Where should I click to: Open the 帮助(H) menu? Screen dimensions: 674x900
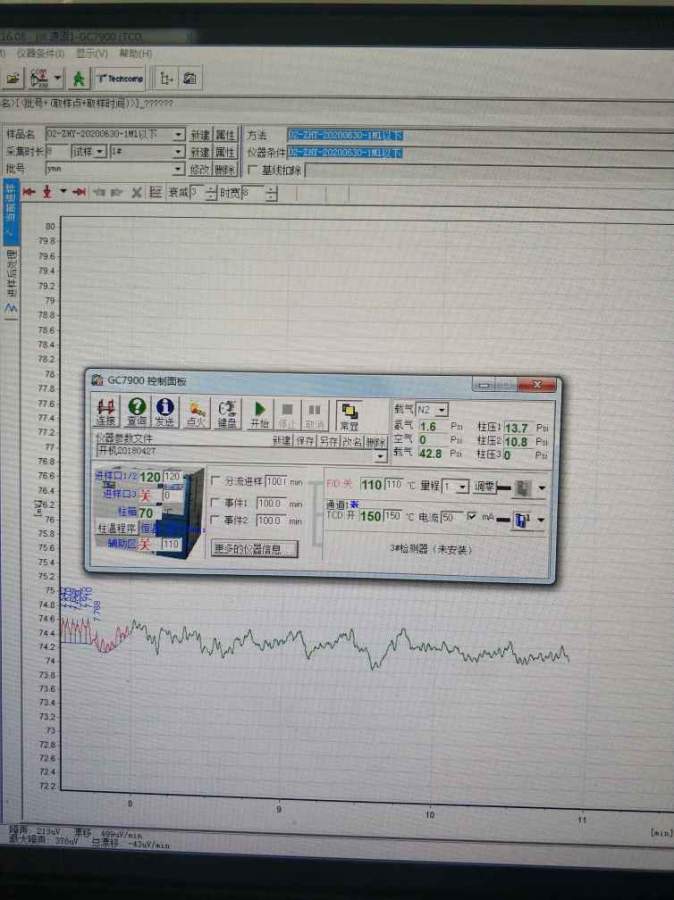(136, 53)
